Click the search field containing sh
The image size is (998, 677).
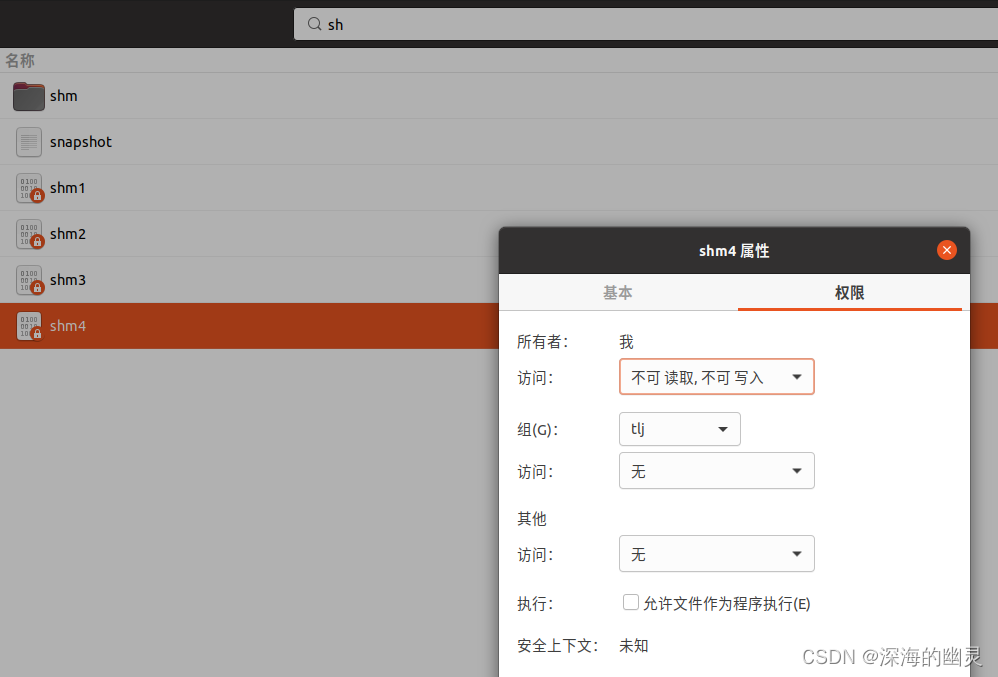point(500,23)
